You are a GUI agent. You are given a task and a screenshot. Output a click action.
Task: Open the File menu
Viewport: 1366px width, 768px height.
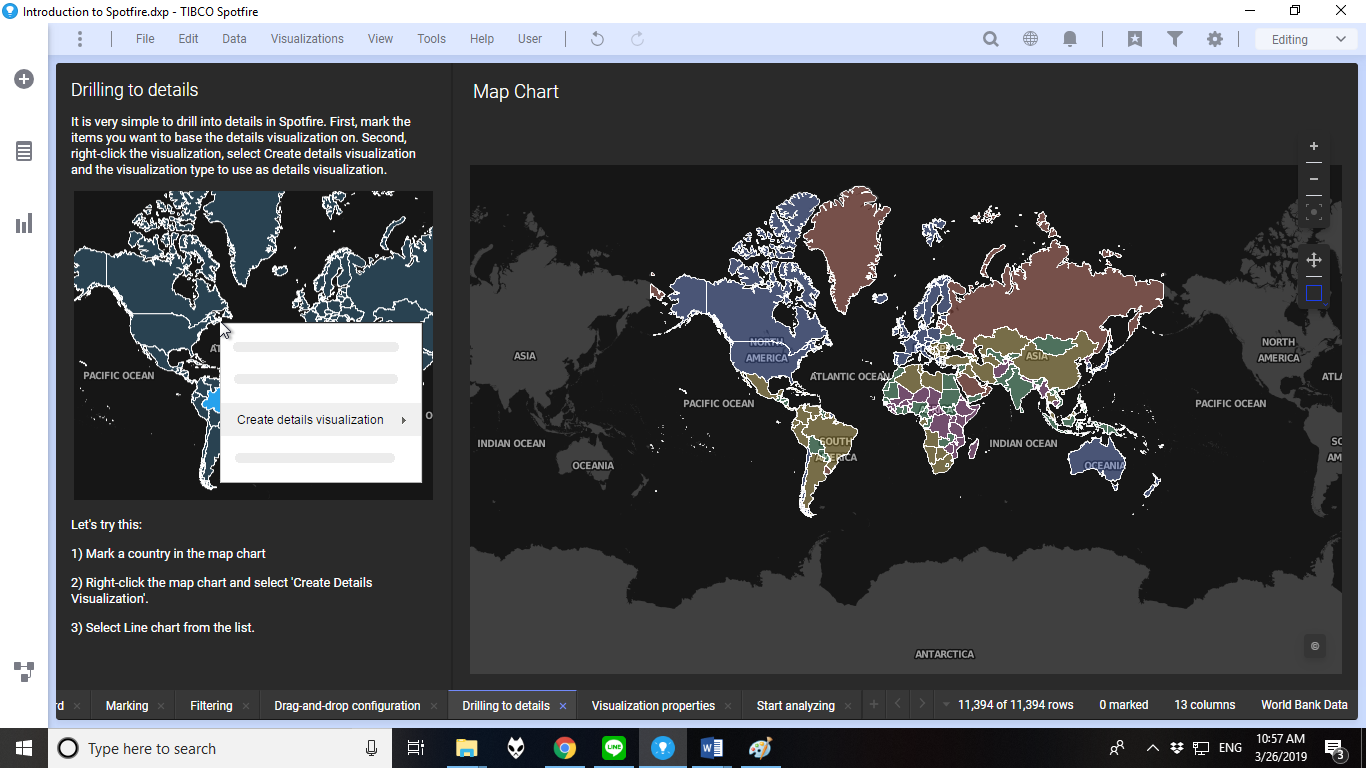145,39
